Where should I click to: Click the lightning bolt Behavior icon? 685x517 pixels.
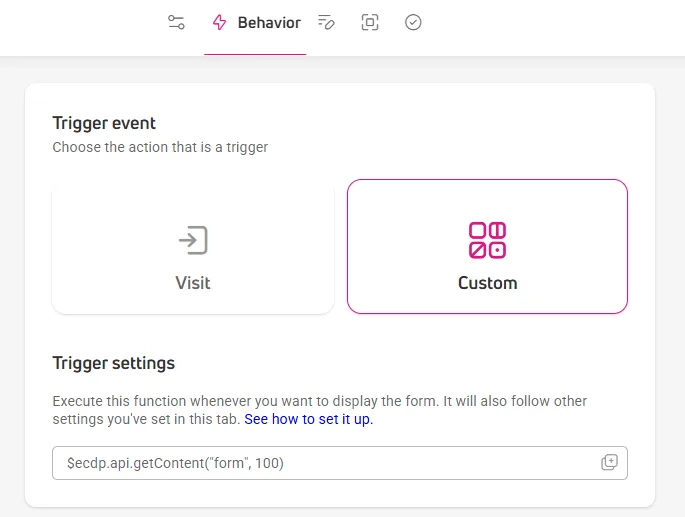pos(219,22)
